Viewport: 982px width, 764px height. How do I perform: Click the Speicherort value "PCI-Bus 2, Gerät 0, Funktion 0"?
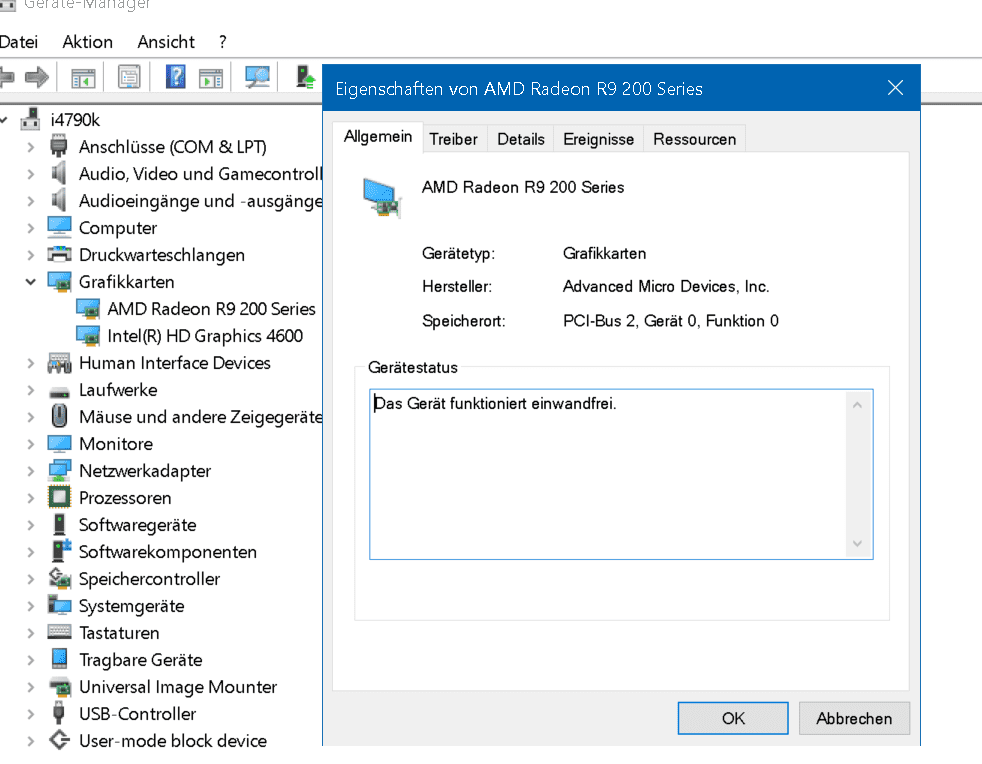[671, 321]
